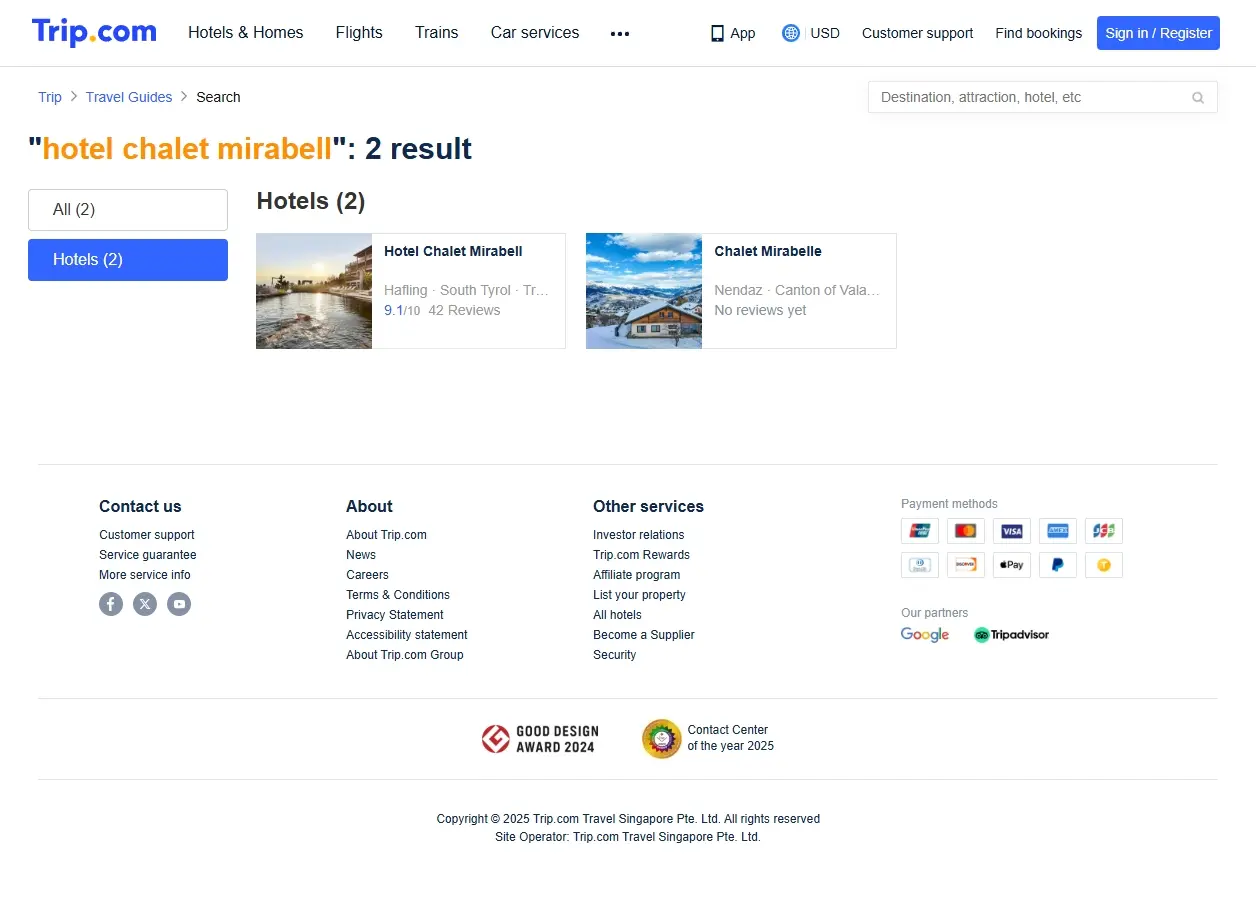Click the Hafling · South Tyrol location text
This screenshot has height=921, width=1256.
[x=466, y=290]
